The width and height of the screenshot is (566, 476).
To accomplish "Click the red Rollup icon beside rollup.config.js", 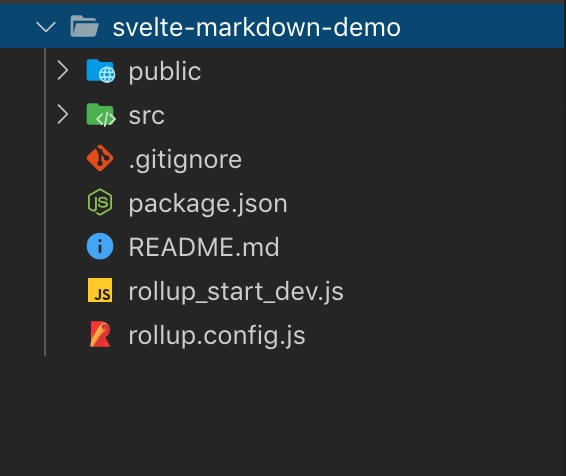I will coord(100,334).
